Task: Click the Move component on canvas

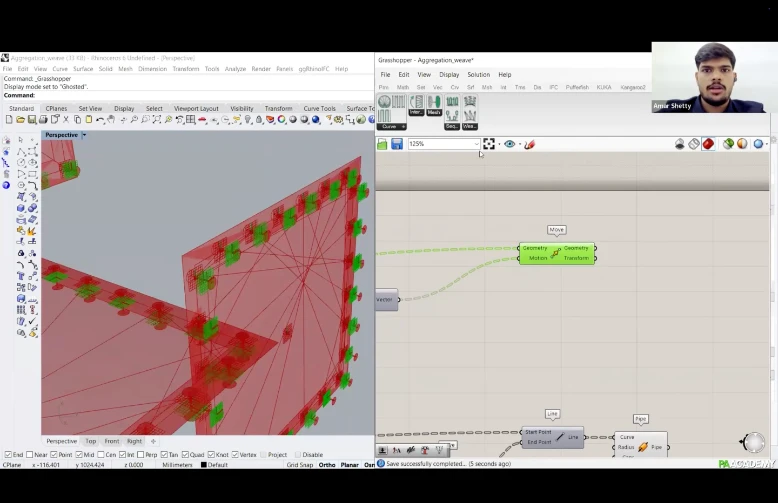Action: coord(556,253)
